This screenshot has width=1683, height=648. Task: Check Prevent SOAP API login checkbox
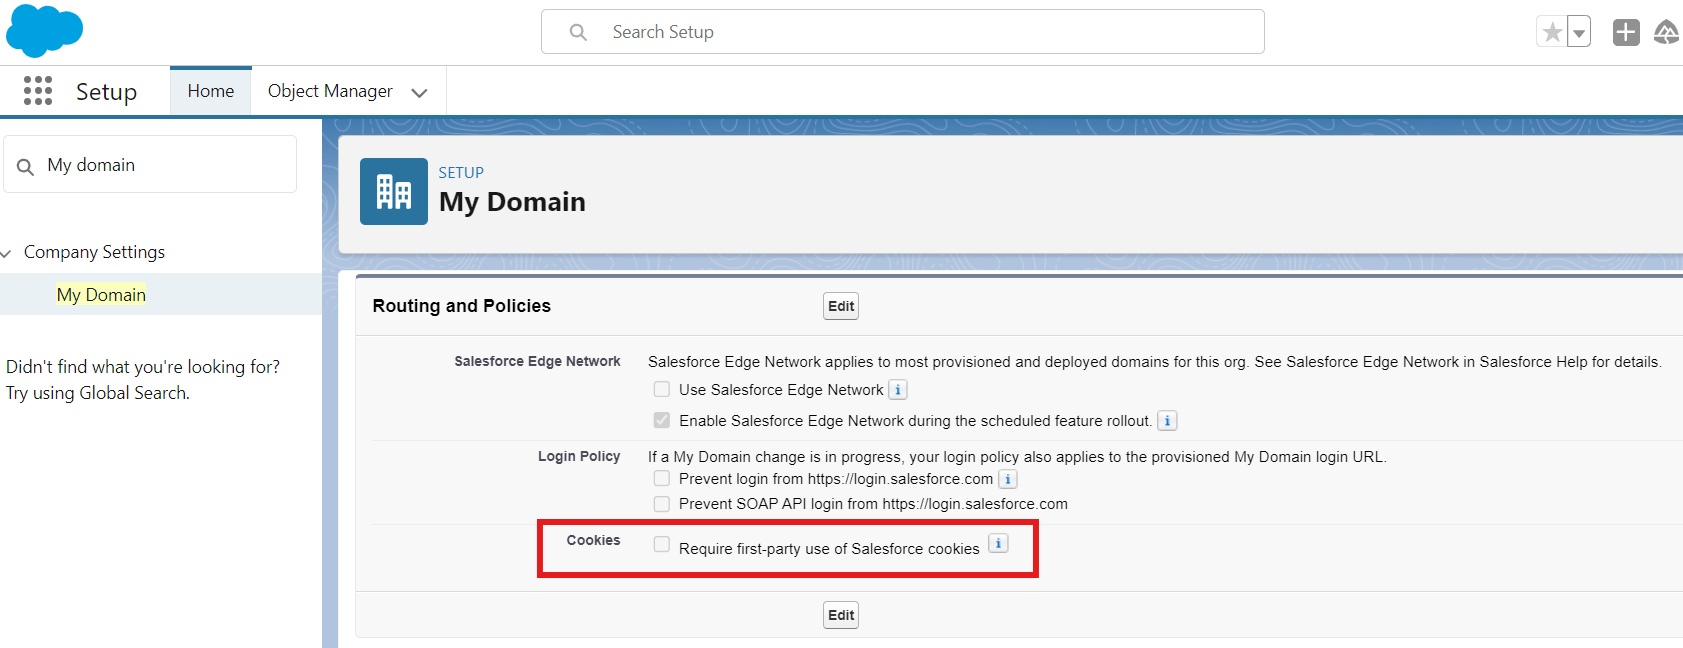(662, 503)
